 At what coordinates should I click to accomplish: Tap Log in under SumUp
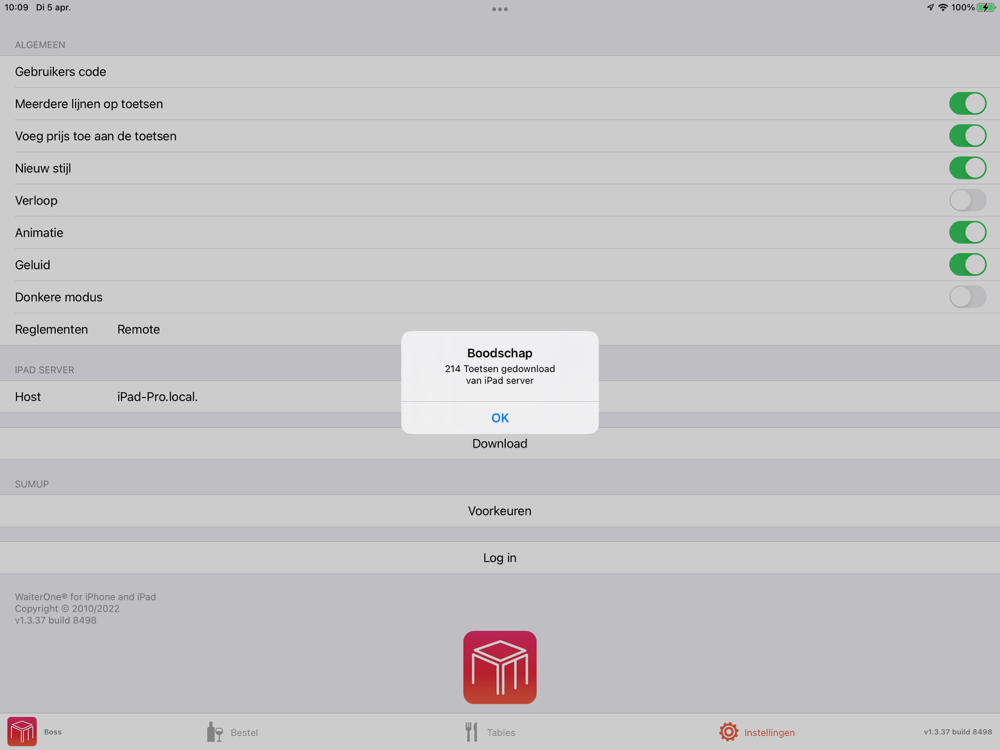coord(499,557)
